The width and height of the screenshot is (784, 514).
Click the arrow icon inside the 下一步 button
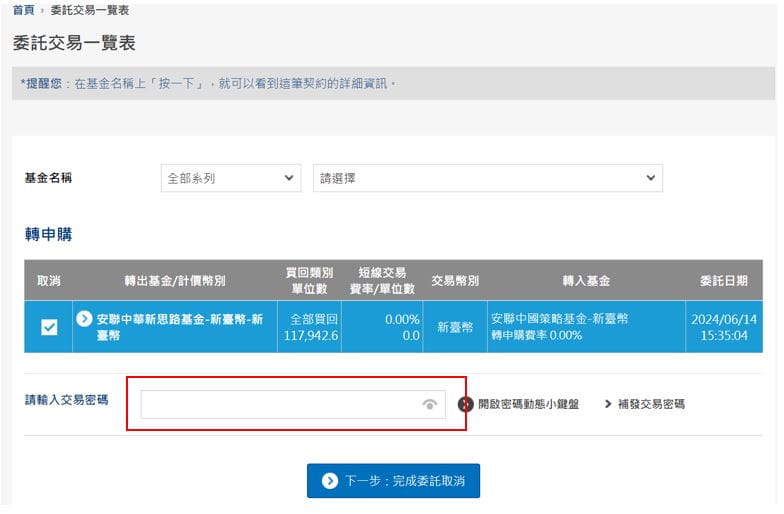[x=330, y=481]
